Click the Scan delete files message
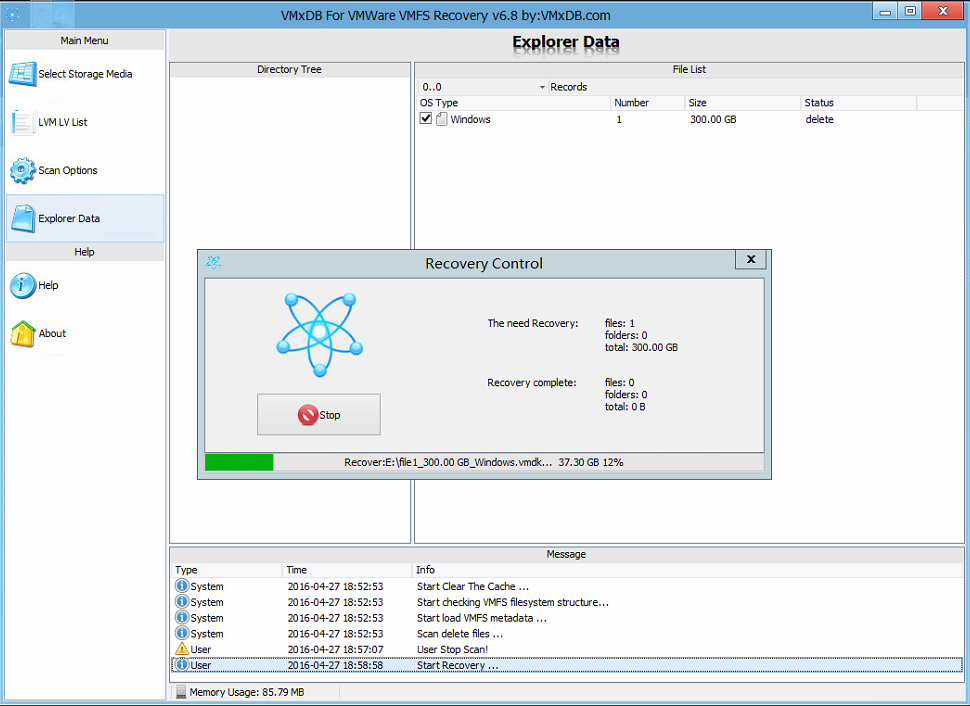The width and height of the screenshot is (970, 706). click(460, 634)
